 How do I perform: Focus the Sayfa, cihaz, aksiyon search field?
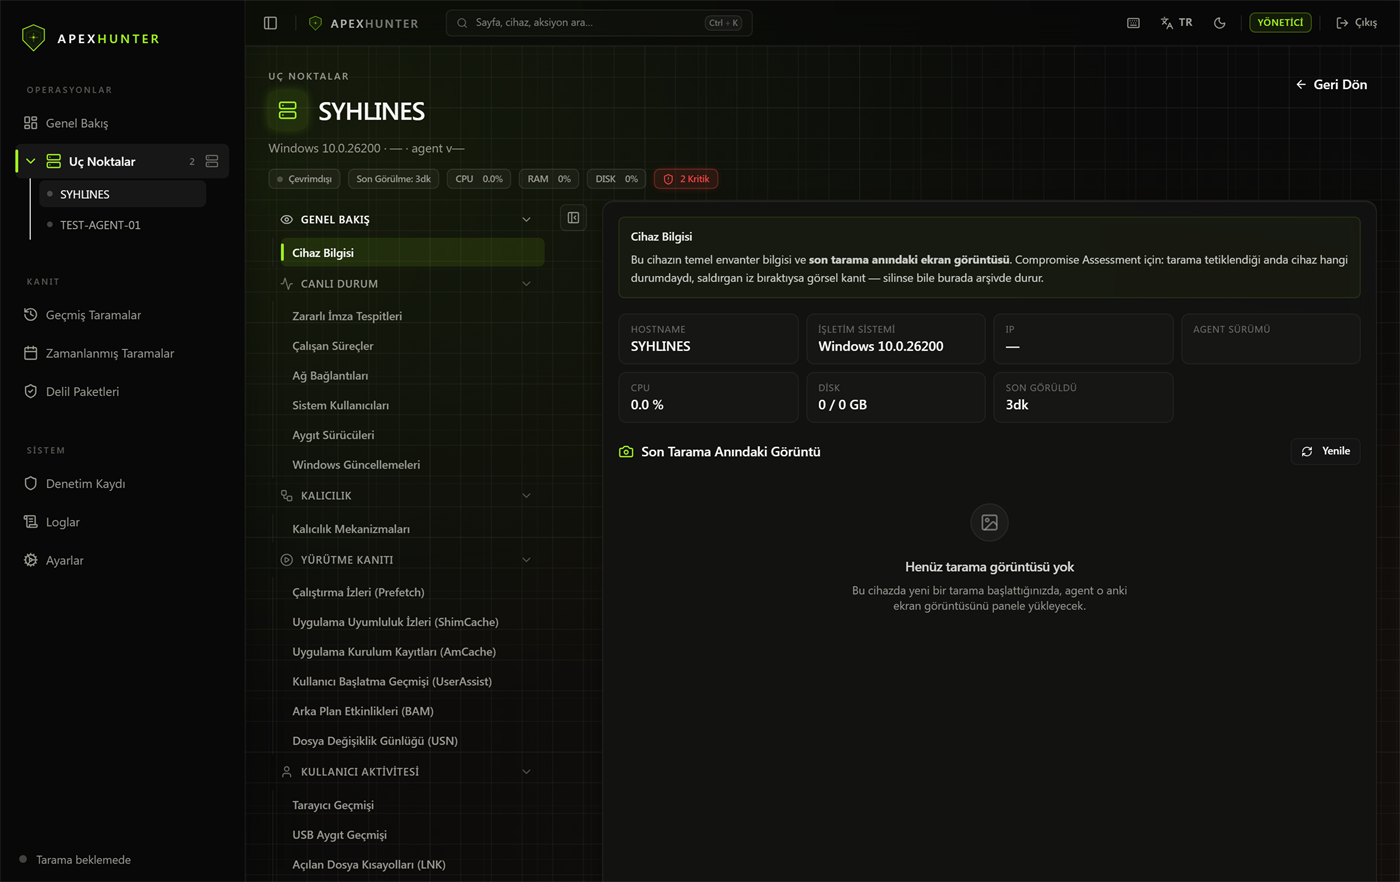point(599,23)
